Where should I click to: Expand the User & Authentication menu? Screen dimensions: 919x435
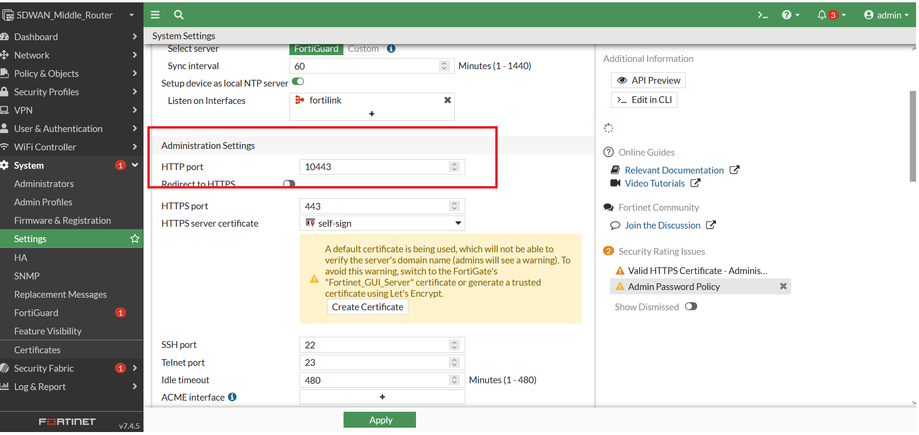click(x=72, y=128)
